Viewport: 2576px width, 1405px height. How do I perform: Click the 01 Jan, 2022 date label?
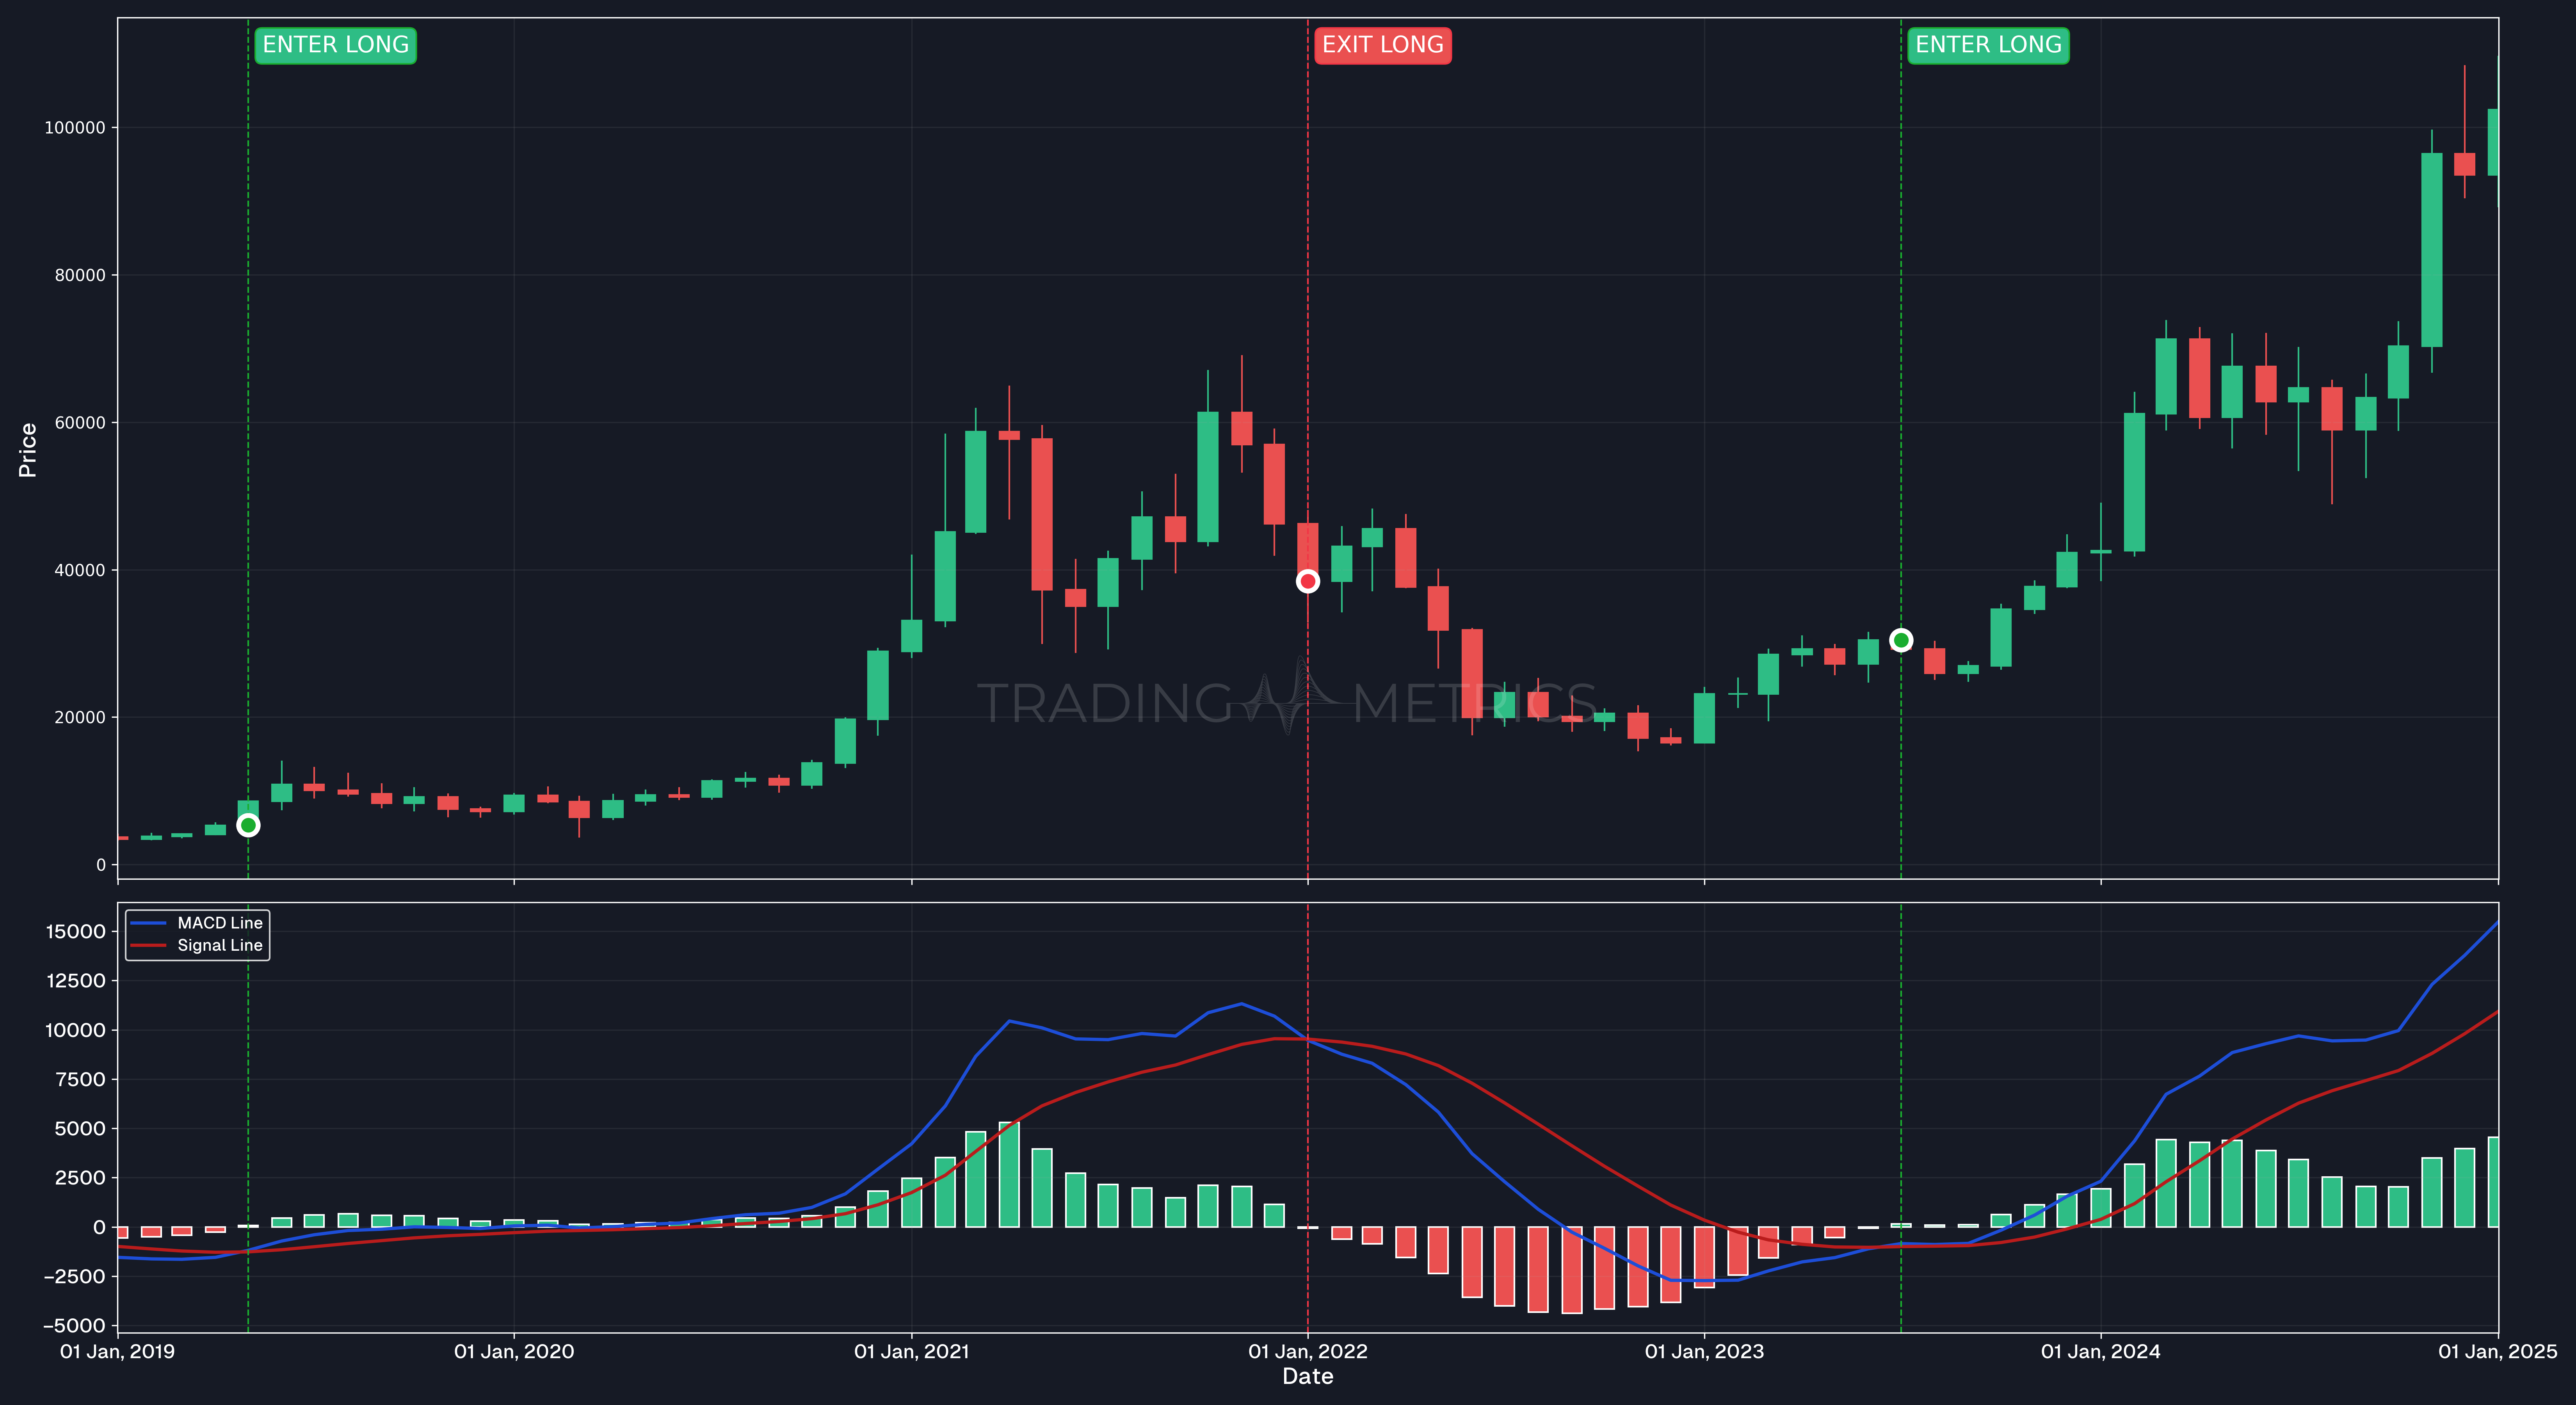(1307, 1352)
